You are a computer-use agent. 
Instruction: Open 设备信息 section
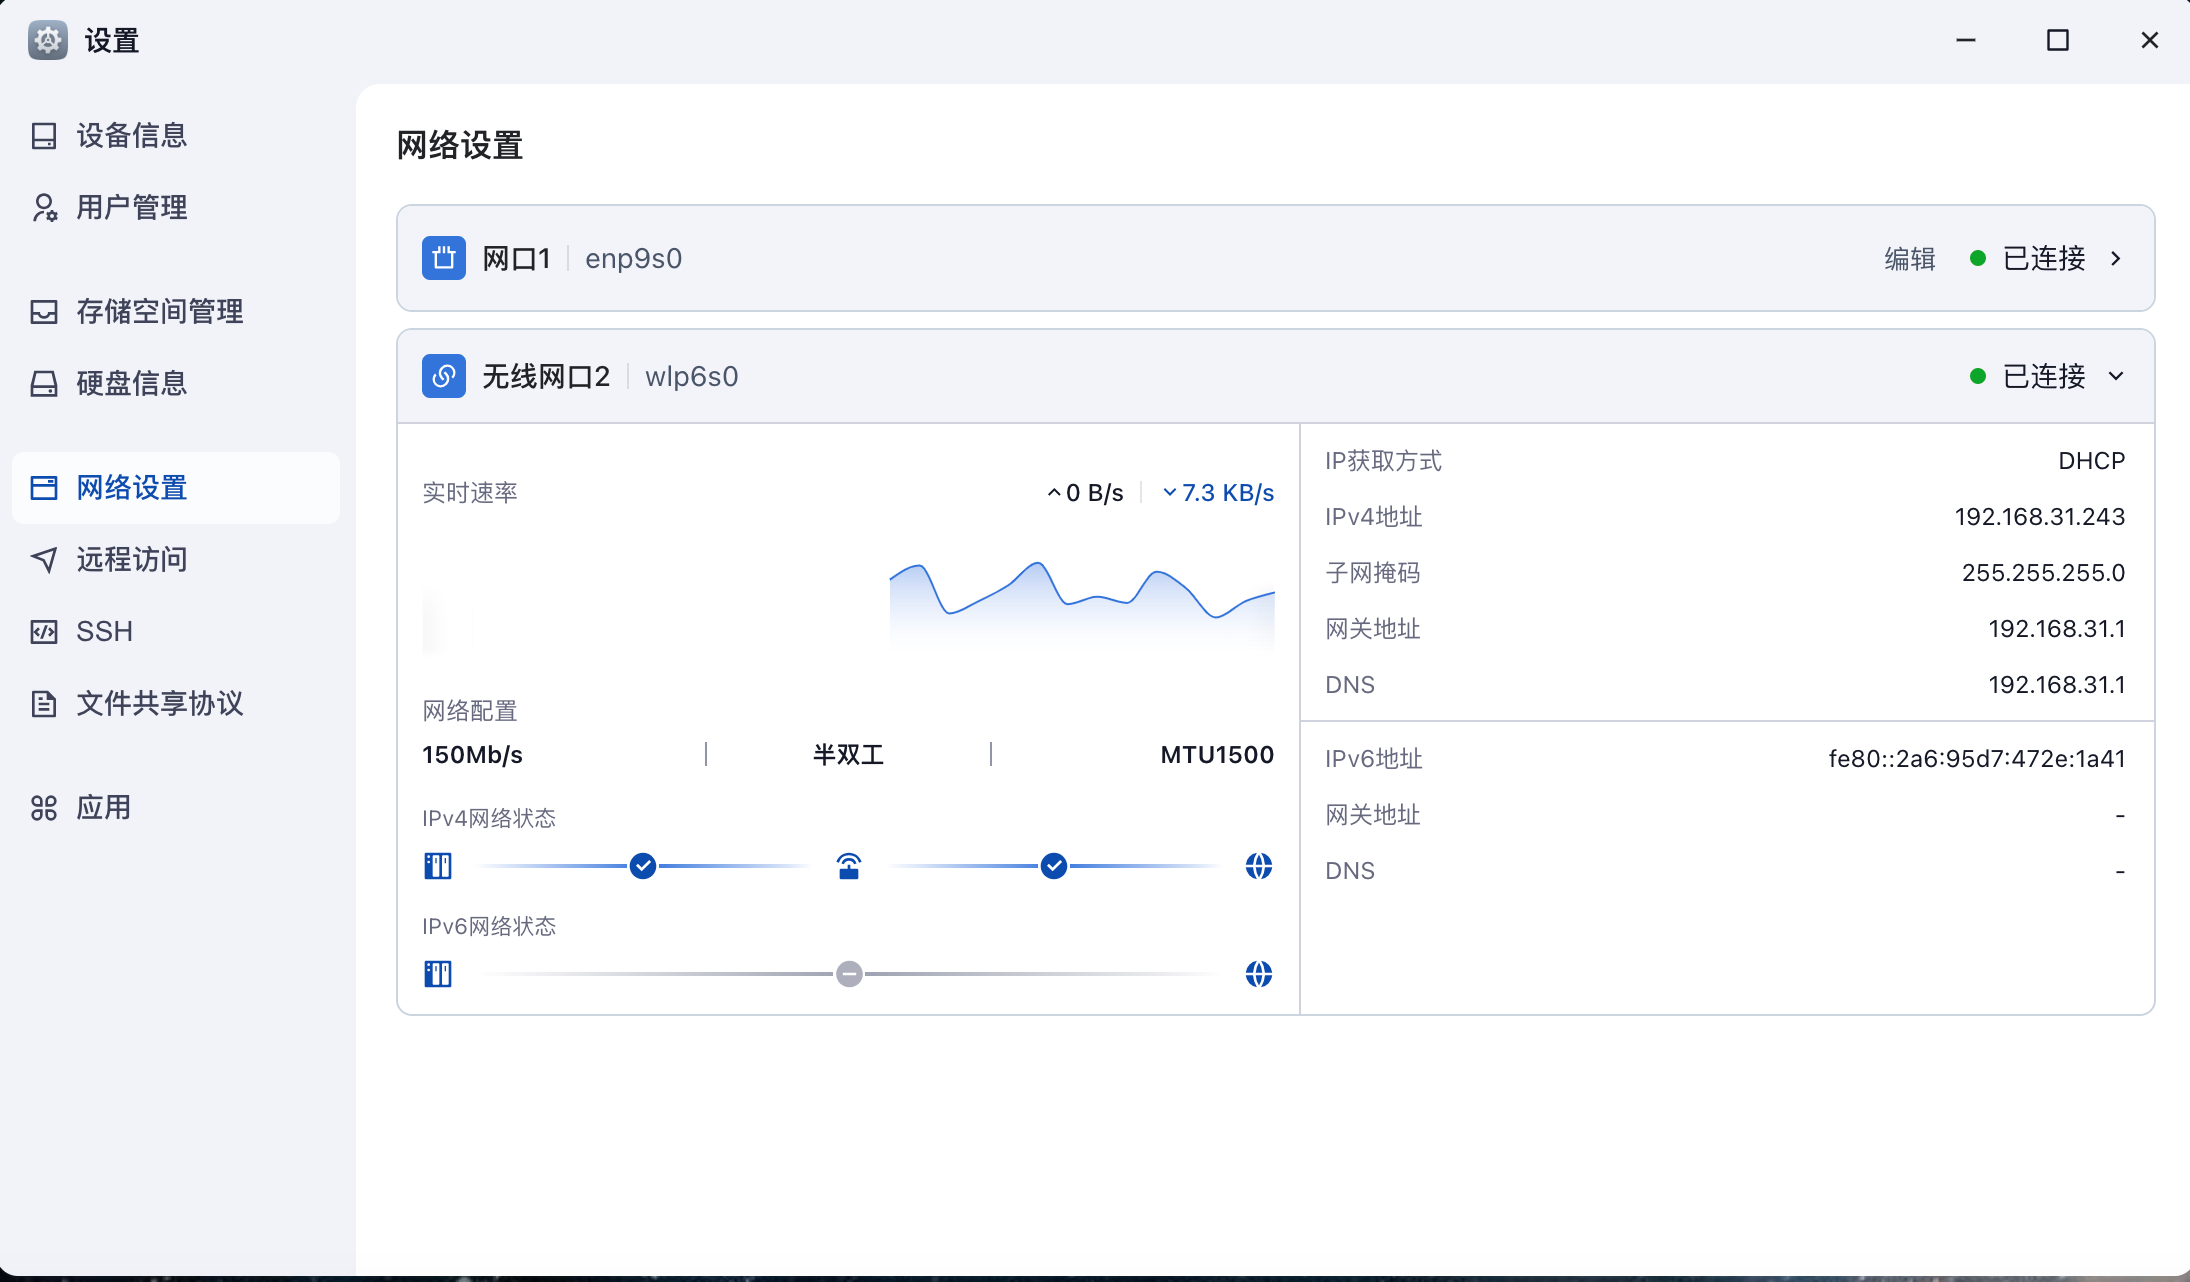click(x=176, y=136)
